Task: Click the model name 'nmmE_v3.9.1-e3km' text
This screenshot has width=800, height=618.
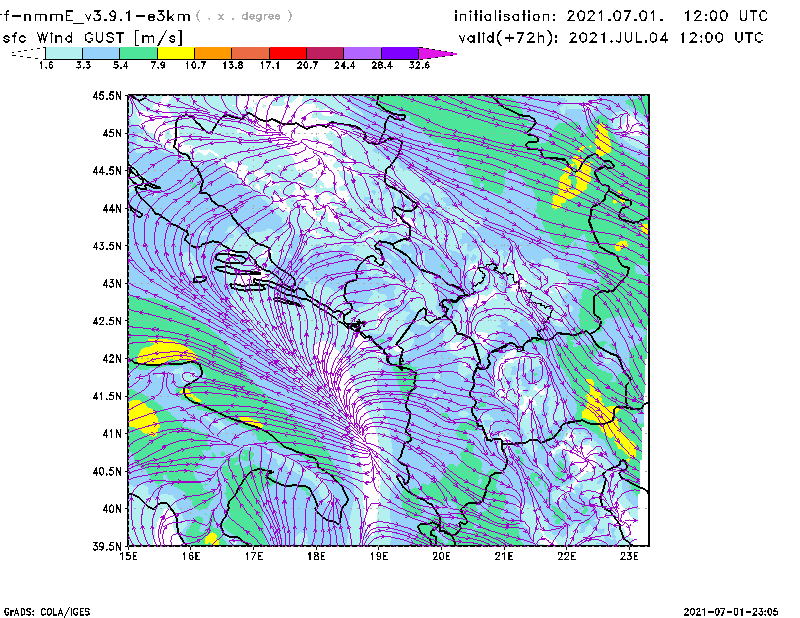Action: pos(100,16)
